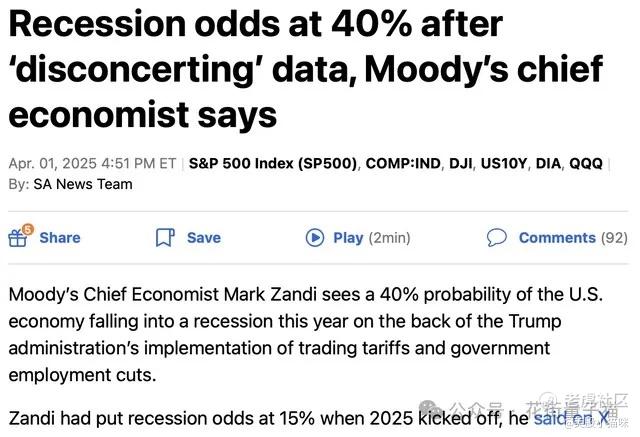Click the Save text label
Image resolution: width=640 pixels, height=437 pixels.
tap(204, 238)
